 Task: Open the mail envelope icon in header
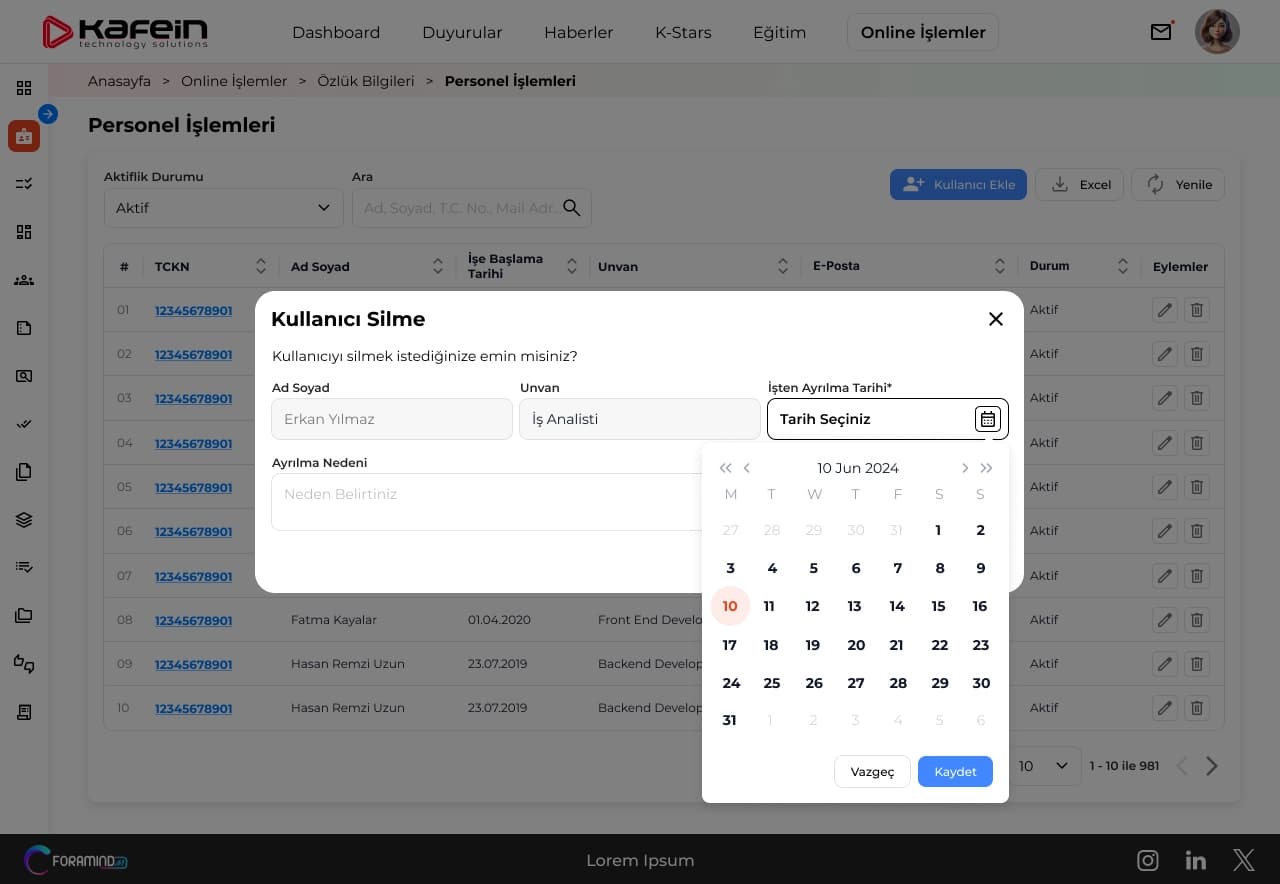click(x=1161, y=32)
